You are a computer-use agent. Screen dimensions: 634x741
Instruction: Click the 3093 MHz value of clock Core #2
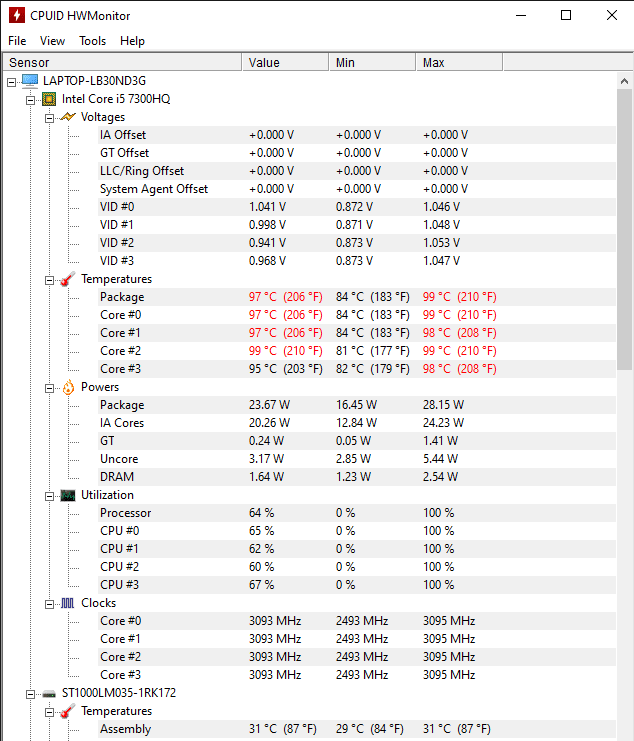(x=275, y=657)
